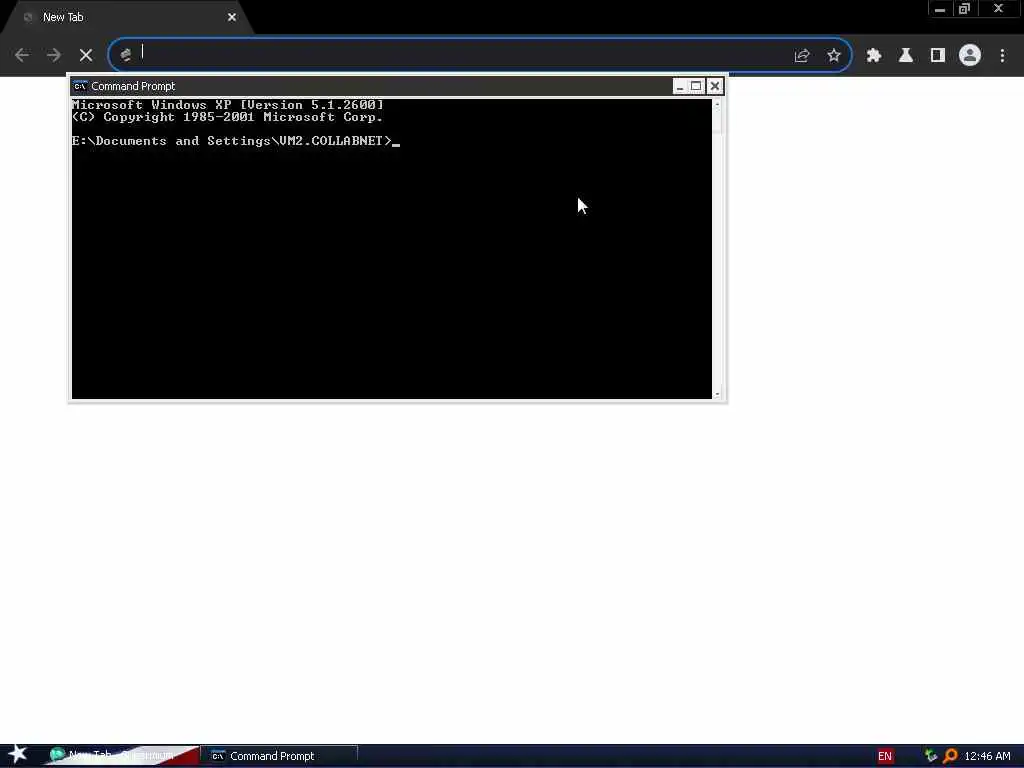Close the browser window
This screenshot has height=768, width=1024.
[998, 9]
